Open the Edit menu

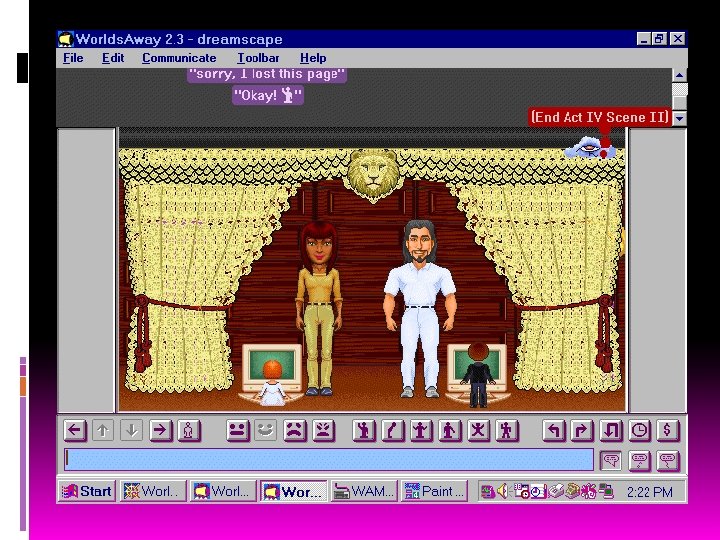113,58
